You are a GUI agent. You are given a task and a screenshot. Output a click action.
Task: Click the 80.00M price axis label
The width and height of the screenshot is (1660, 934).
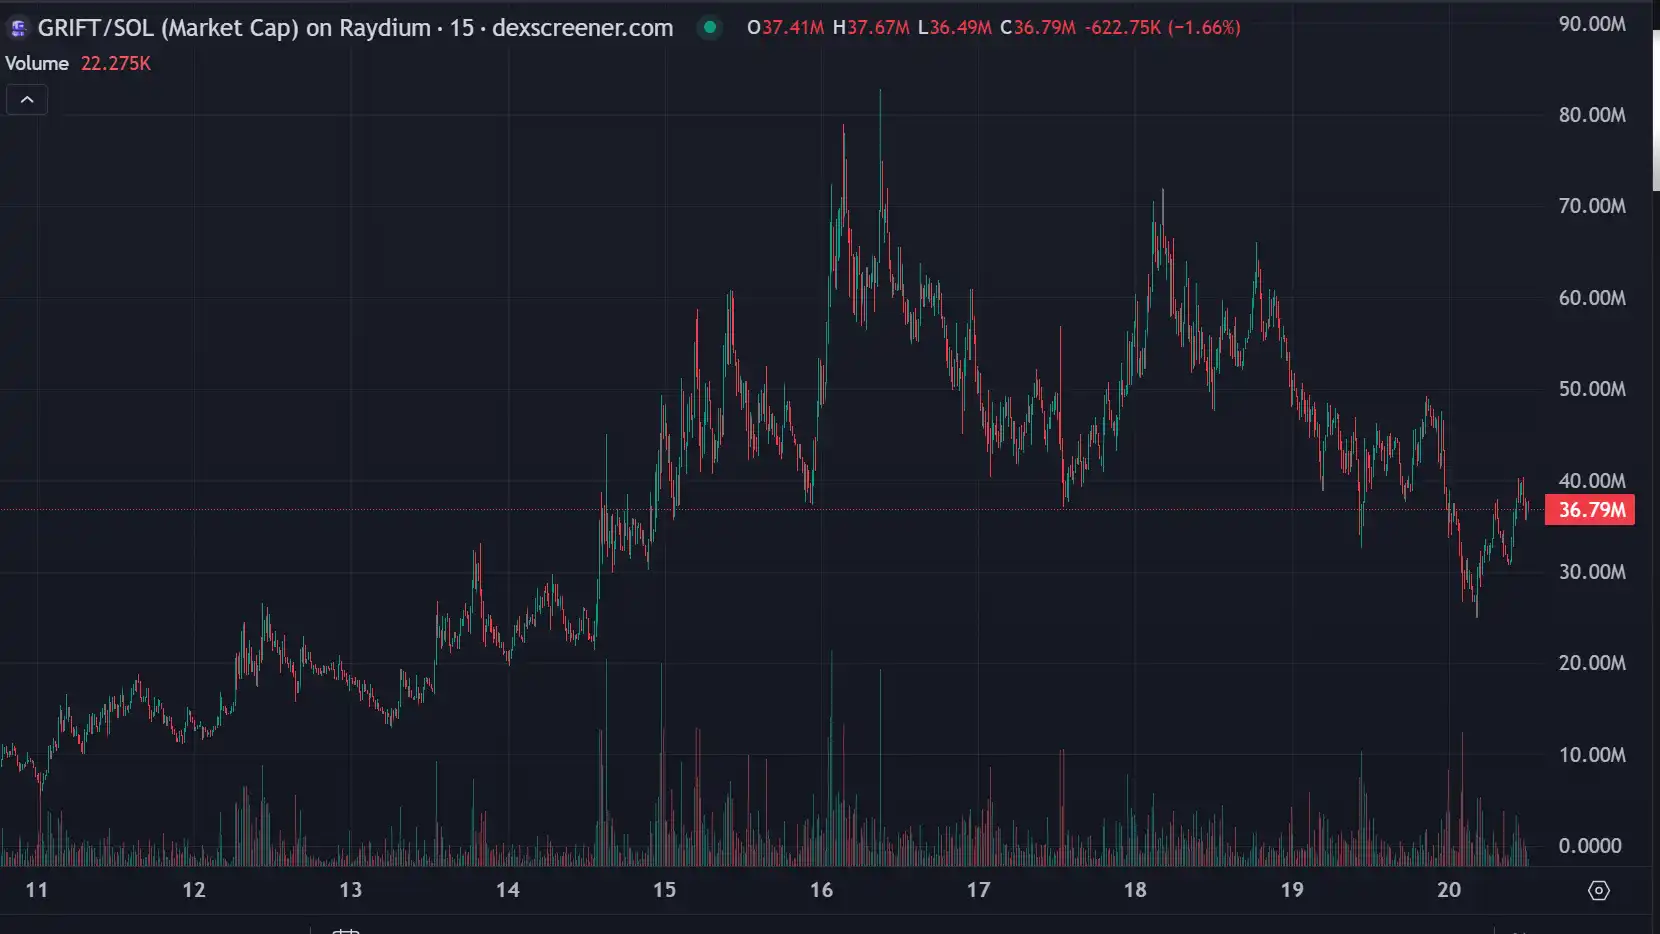(x=1592, y=115)
